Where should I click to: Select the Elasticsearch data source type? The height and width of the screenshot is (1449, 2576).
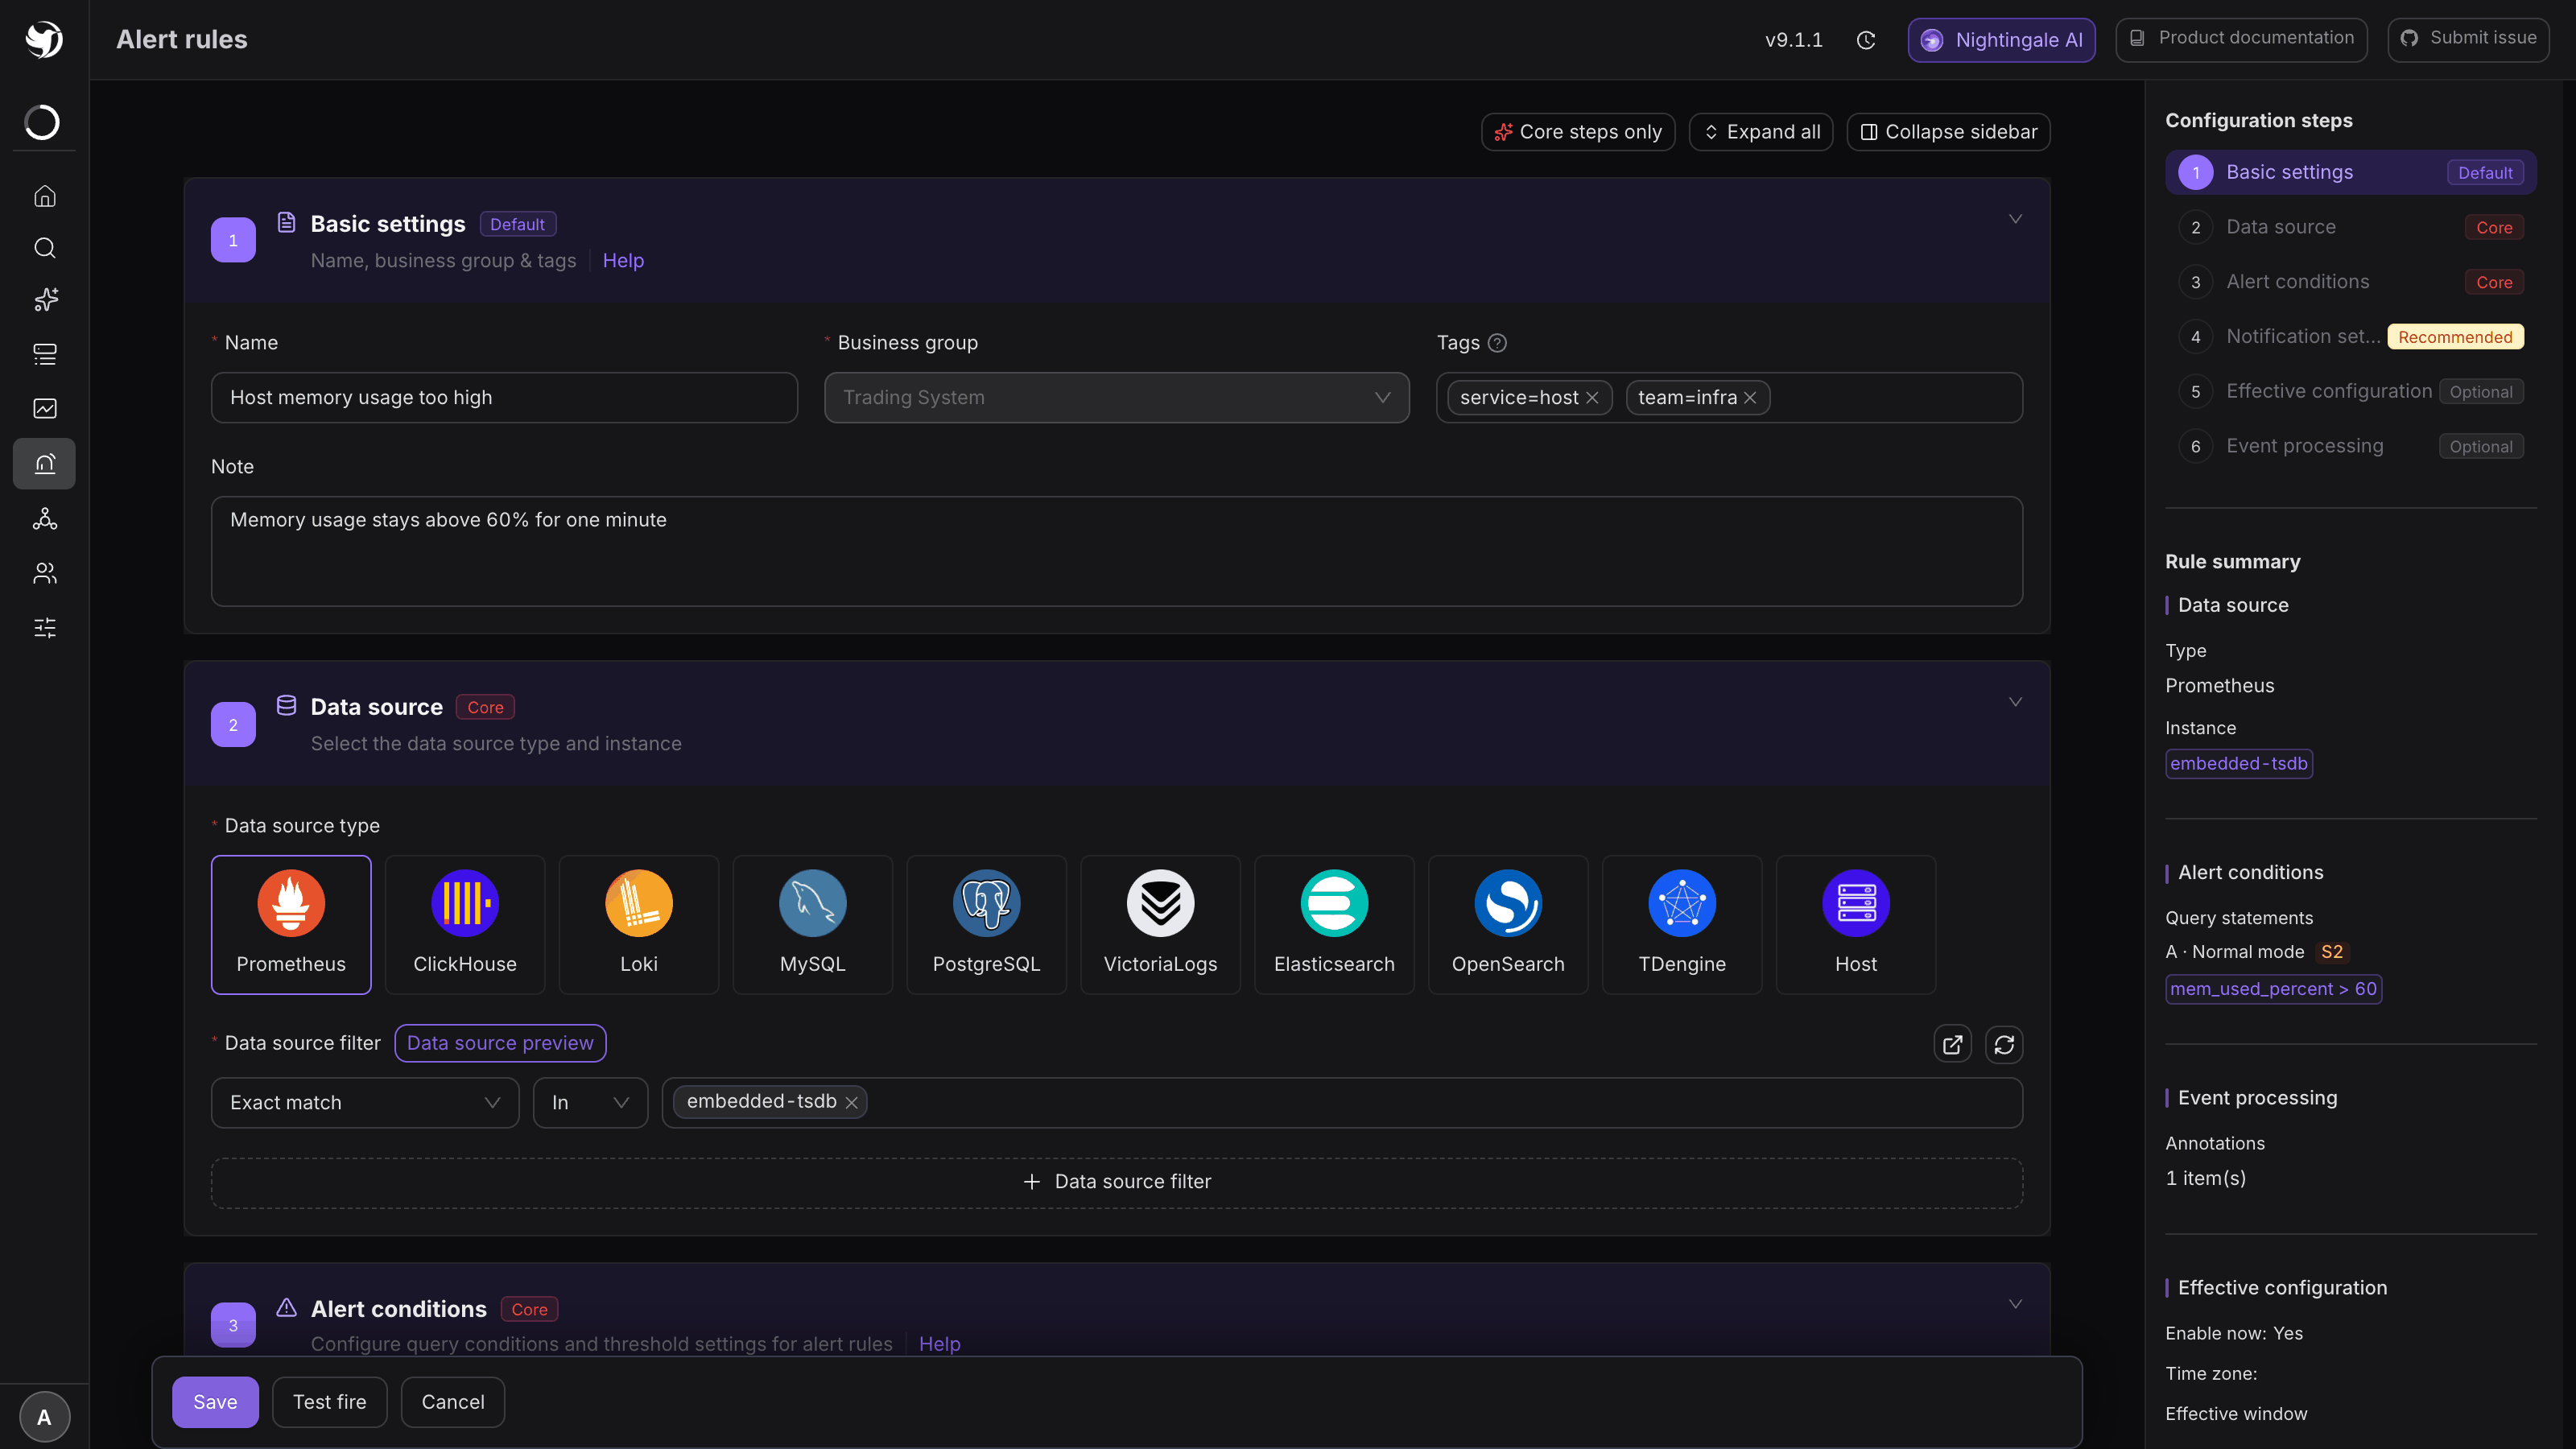(1334, 924)
